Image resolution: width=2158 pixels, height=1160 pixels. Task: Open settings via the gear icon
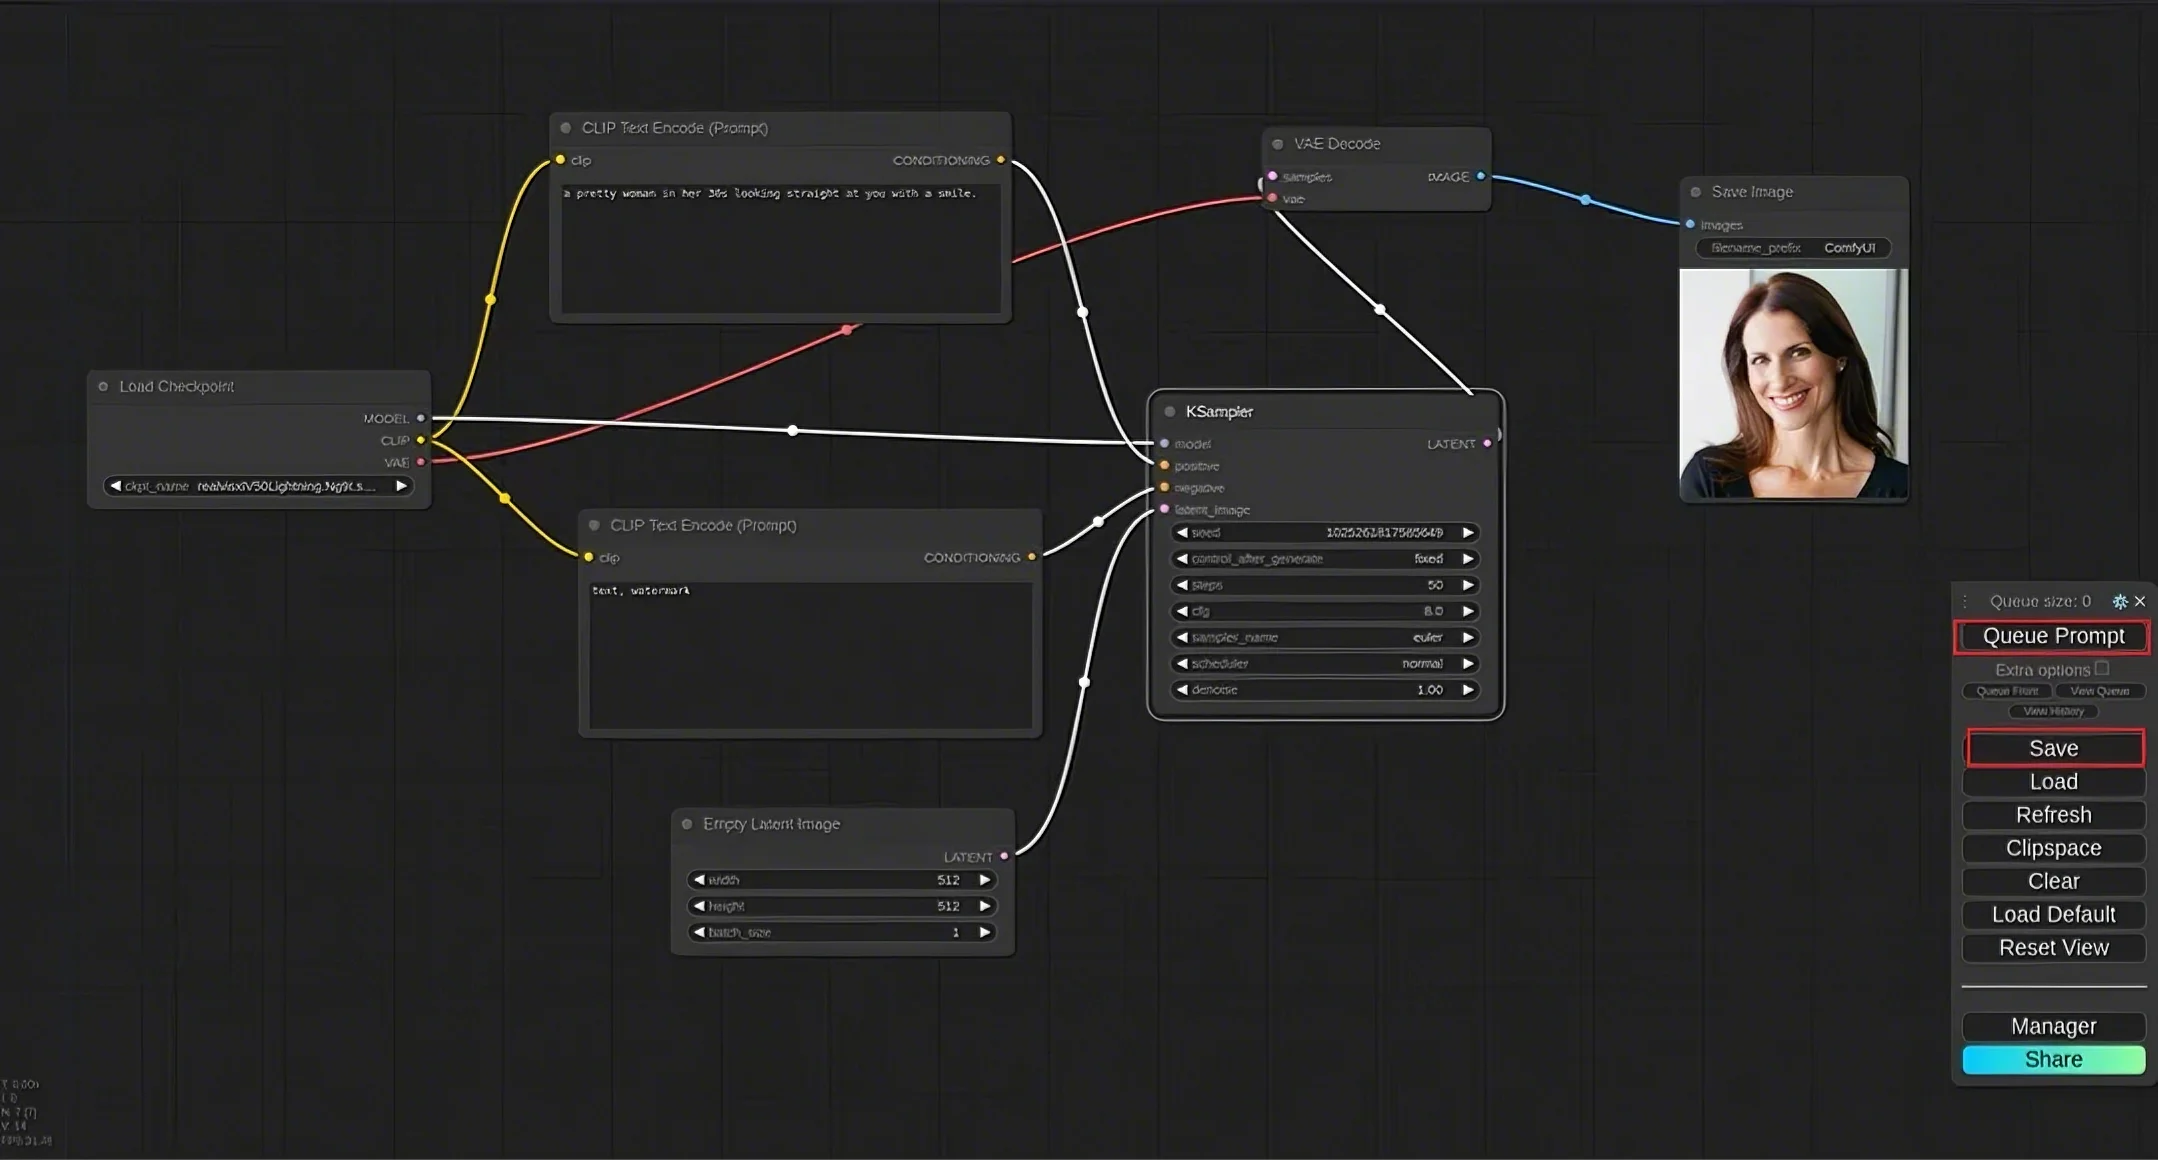point(2119,601)
